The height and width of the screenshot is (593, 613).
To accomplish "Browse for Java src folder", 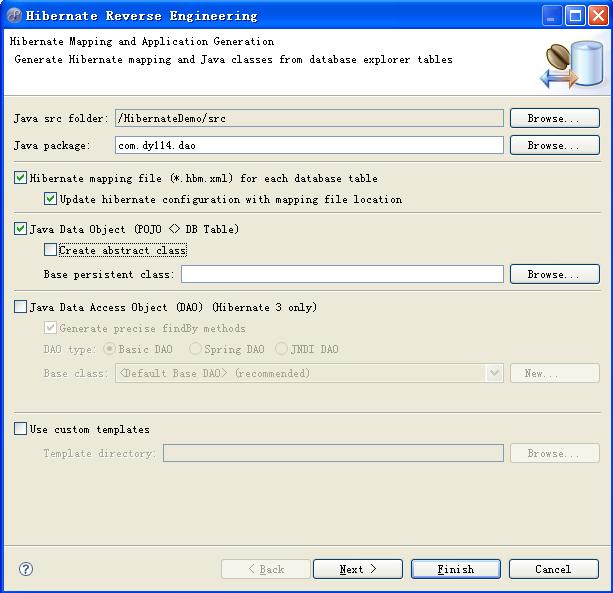I will [x=555, y=118].
